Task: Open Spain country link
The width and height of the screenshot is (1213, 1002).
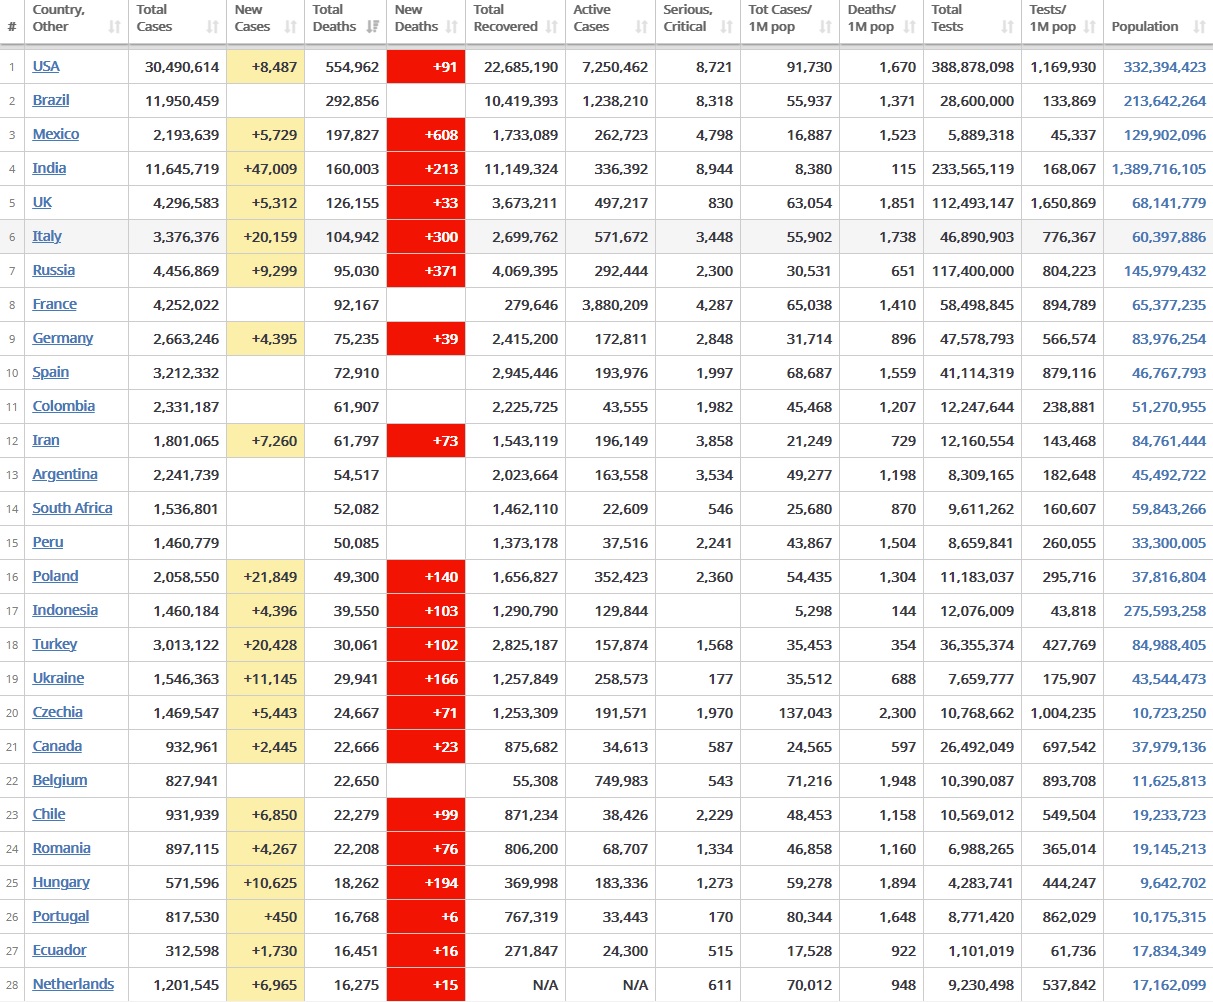Action: coord(51,372)
